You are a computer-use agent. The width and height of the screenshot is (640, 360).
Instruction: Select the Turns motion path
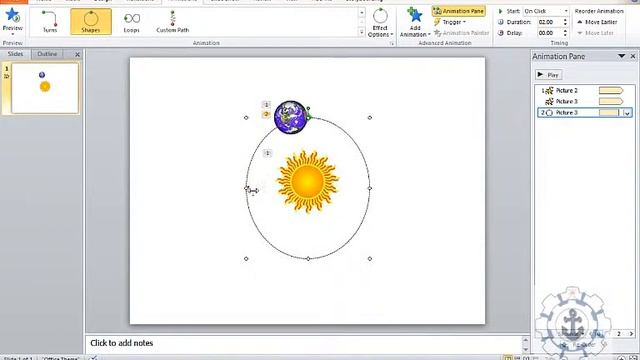(x=50, y=22)
